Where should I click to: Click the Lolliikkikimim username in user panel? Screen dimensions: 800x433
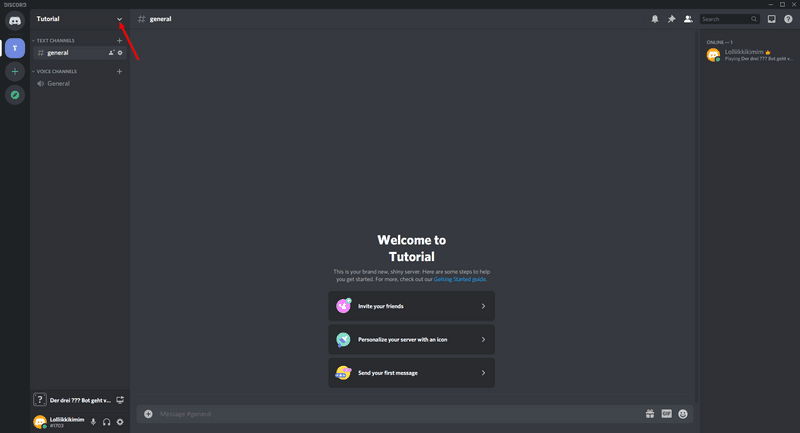[67, 419]
